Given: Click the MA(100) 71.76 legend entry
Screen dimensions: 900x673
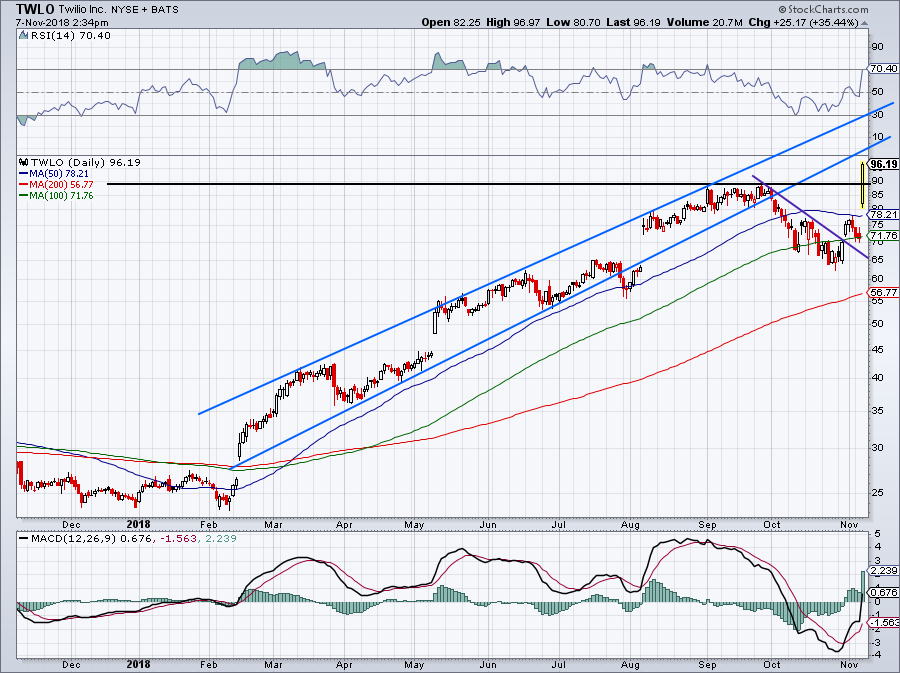Looking at the screenshot, I should tap(56, 196).
